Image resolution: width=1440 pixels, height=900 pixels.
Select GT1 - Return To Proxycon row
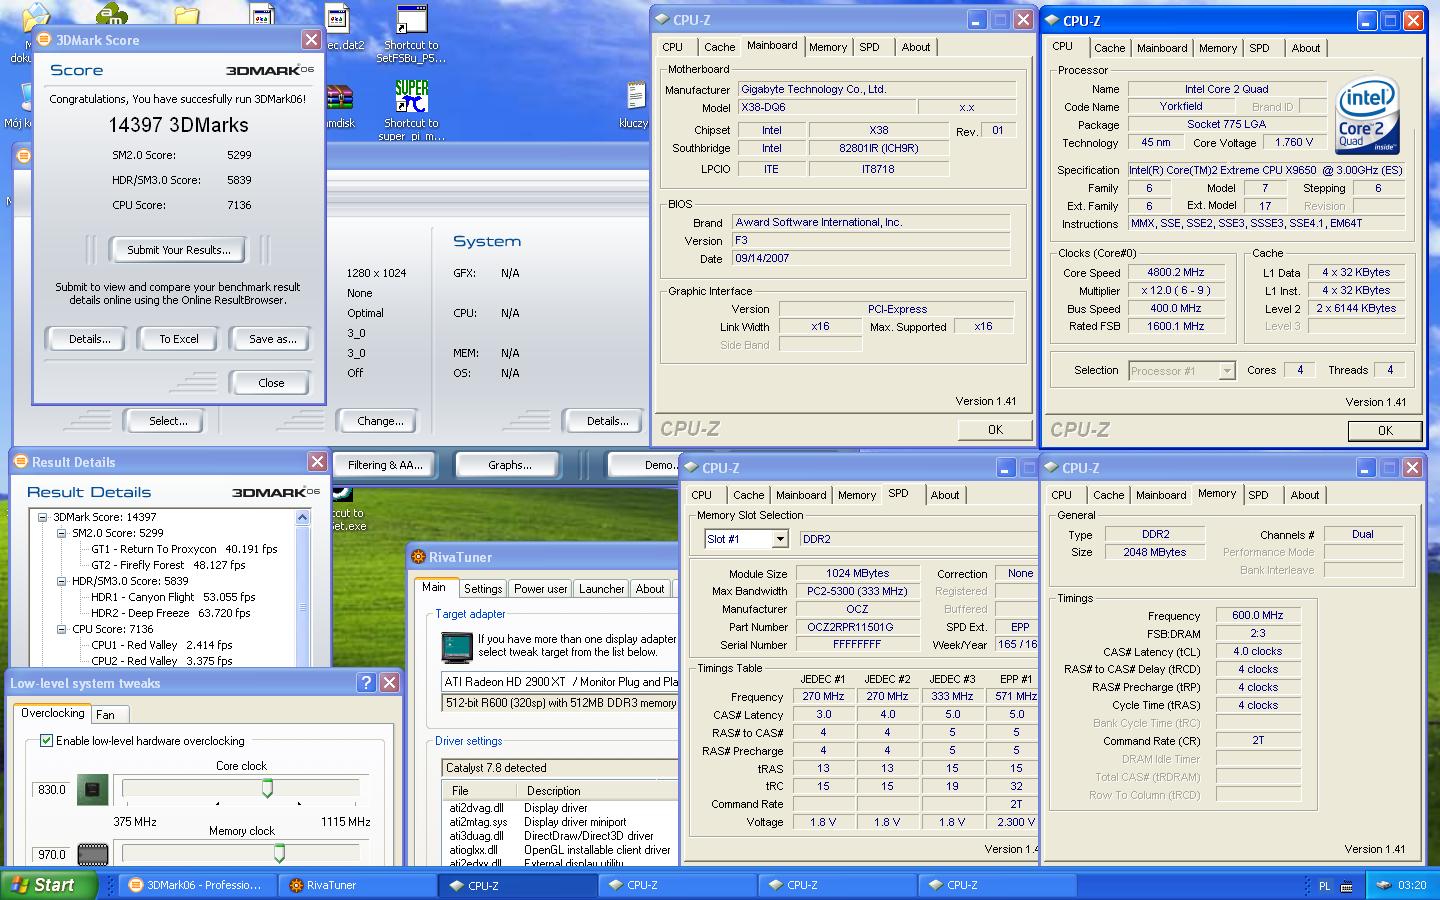point(184,549)
